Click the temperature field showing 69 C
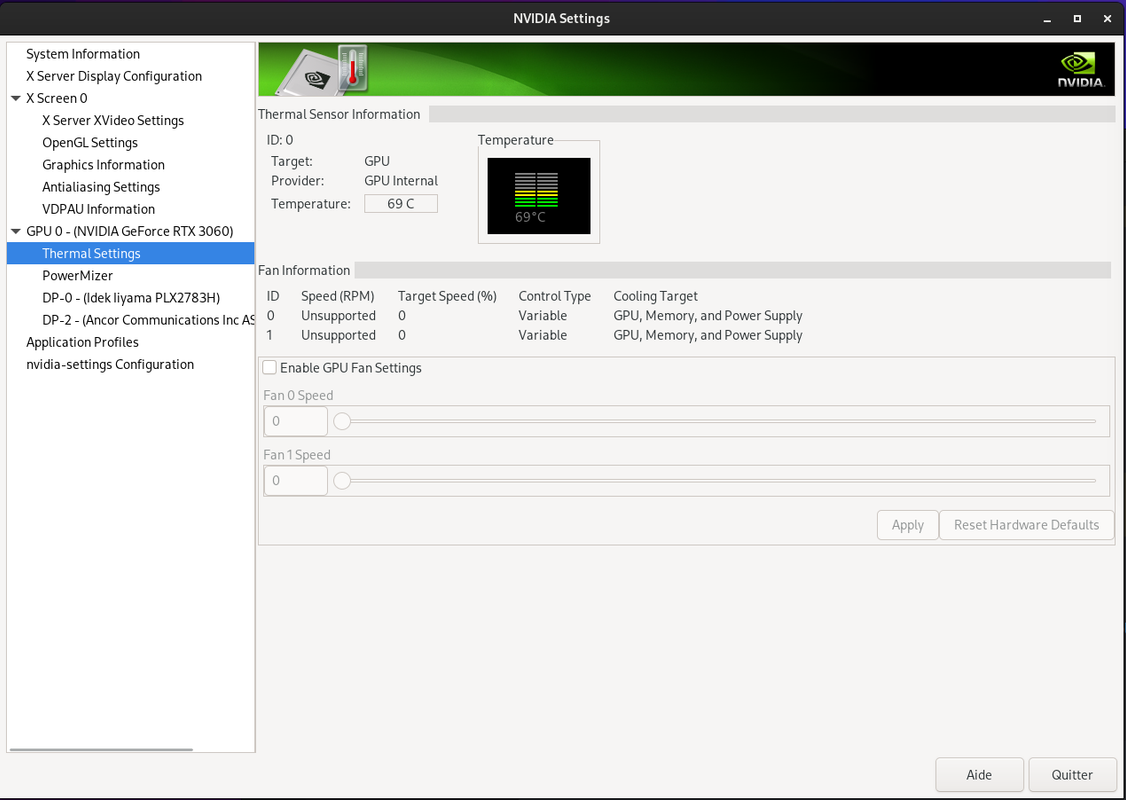Image resolution: width=1126 pixels, height=800 pixels. [x=401, y=204]
